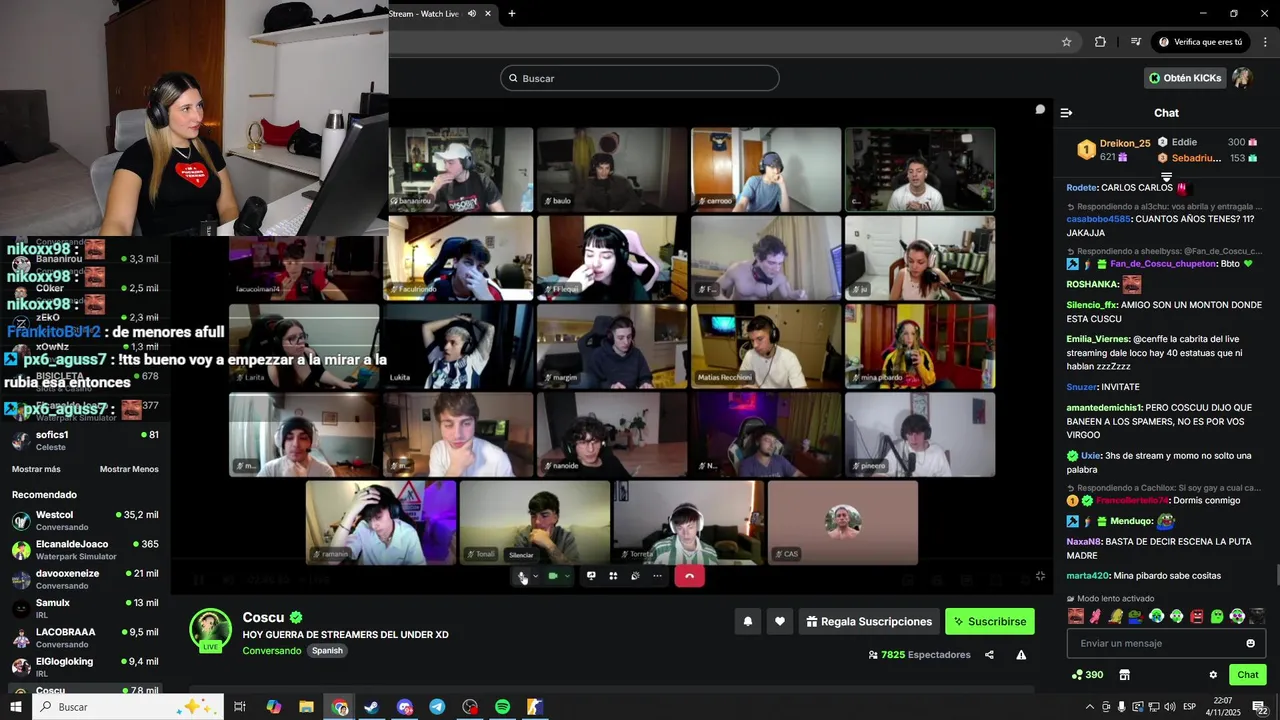Open media controls icon in browser toolbar
The height and width of the screenshot is (720, 1280).
(x=1136, y=42)
